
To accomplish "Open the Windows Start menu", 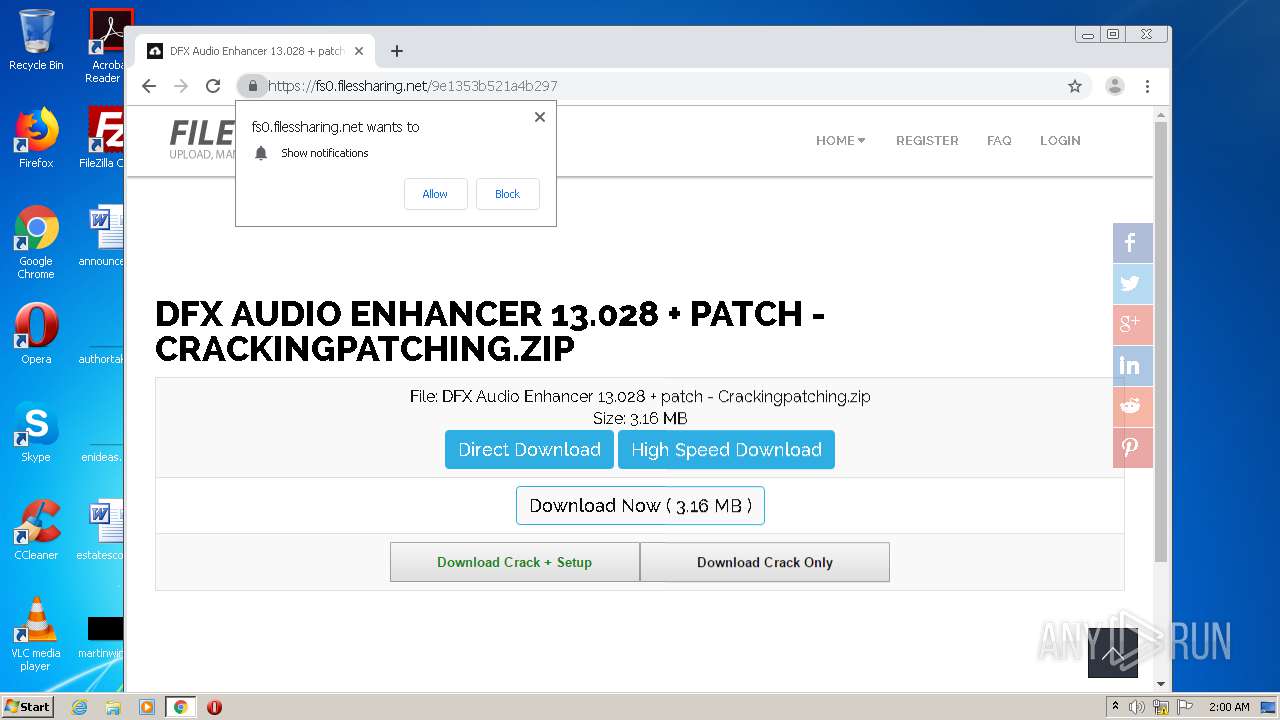I will (x=27, y=707).
